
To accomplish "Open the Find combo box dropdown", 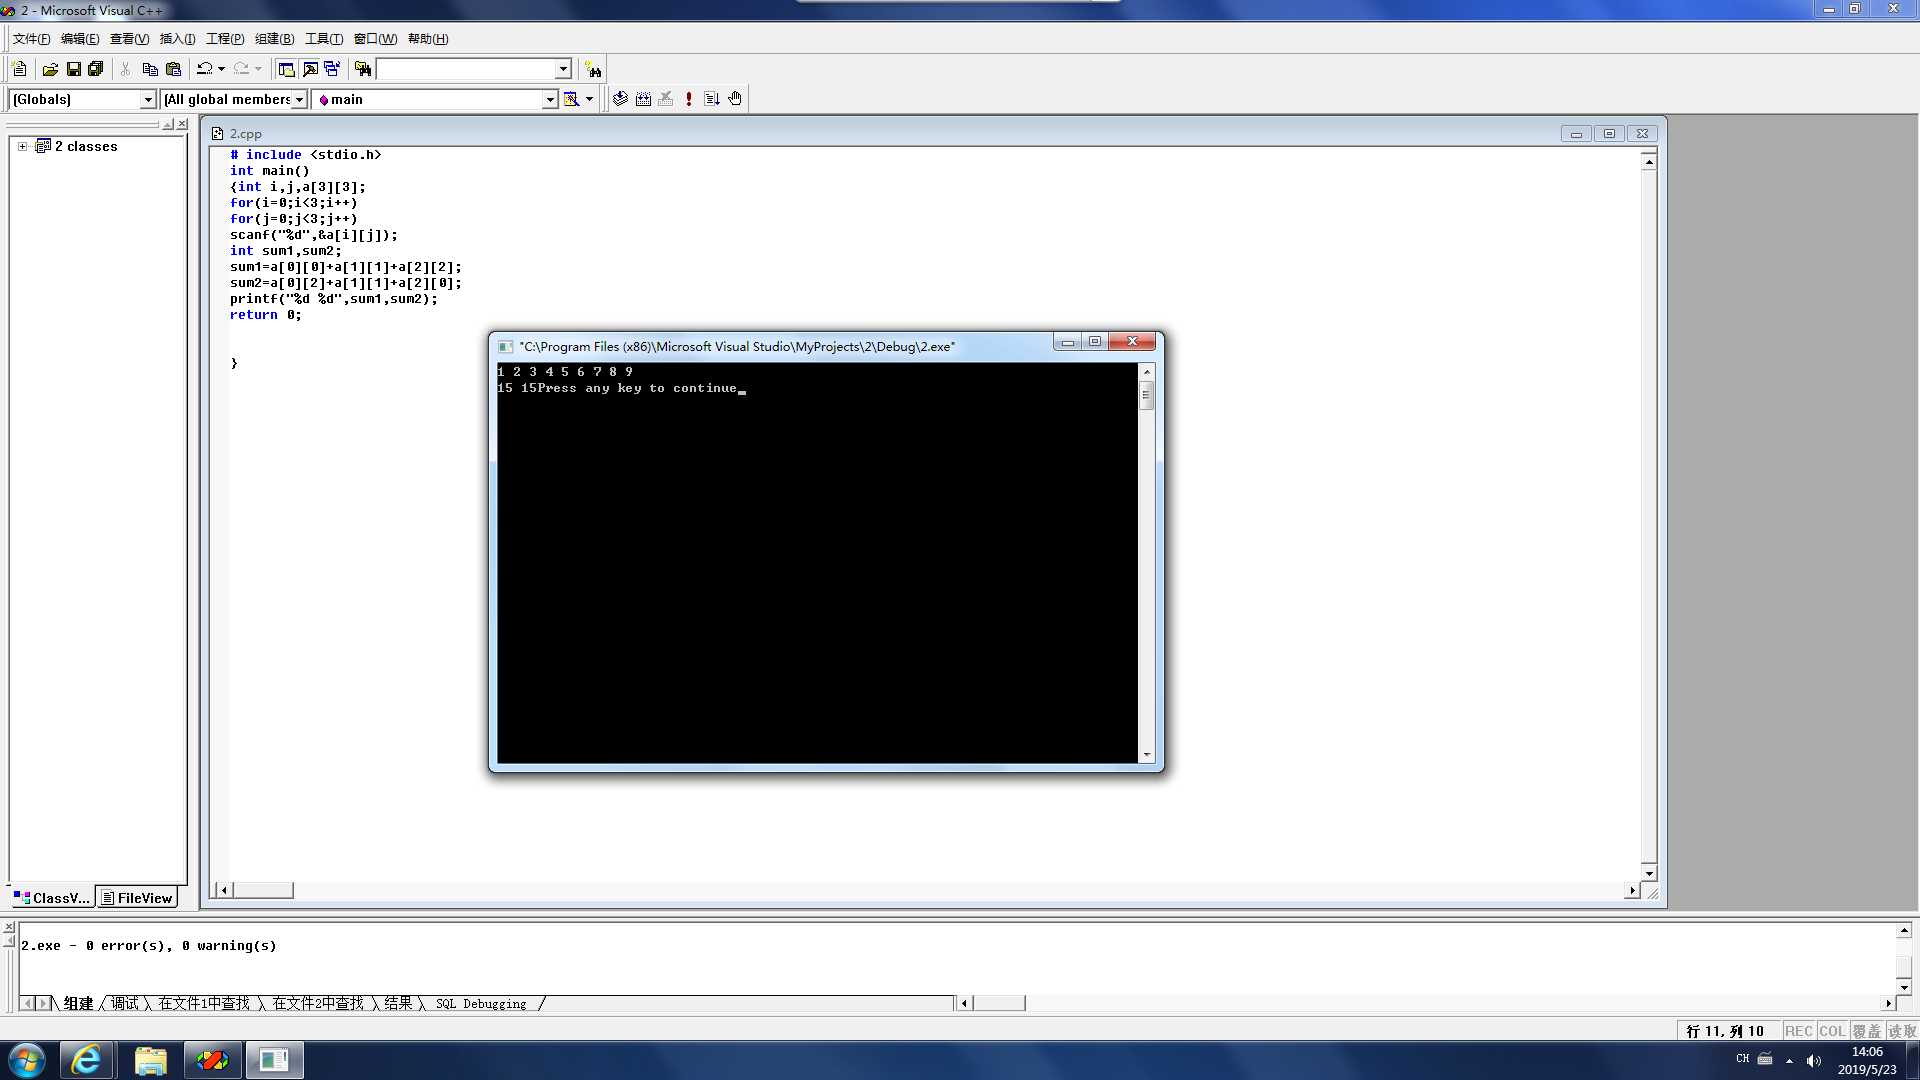I will pyautogui.click(x=563, y=69).
